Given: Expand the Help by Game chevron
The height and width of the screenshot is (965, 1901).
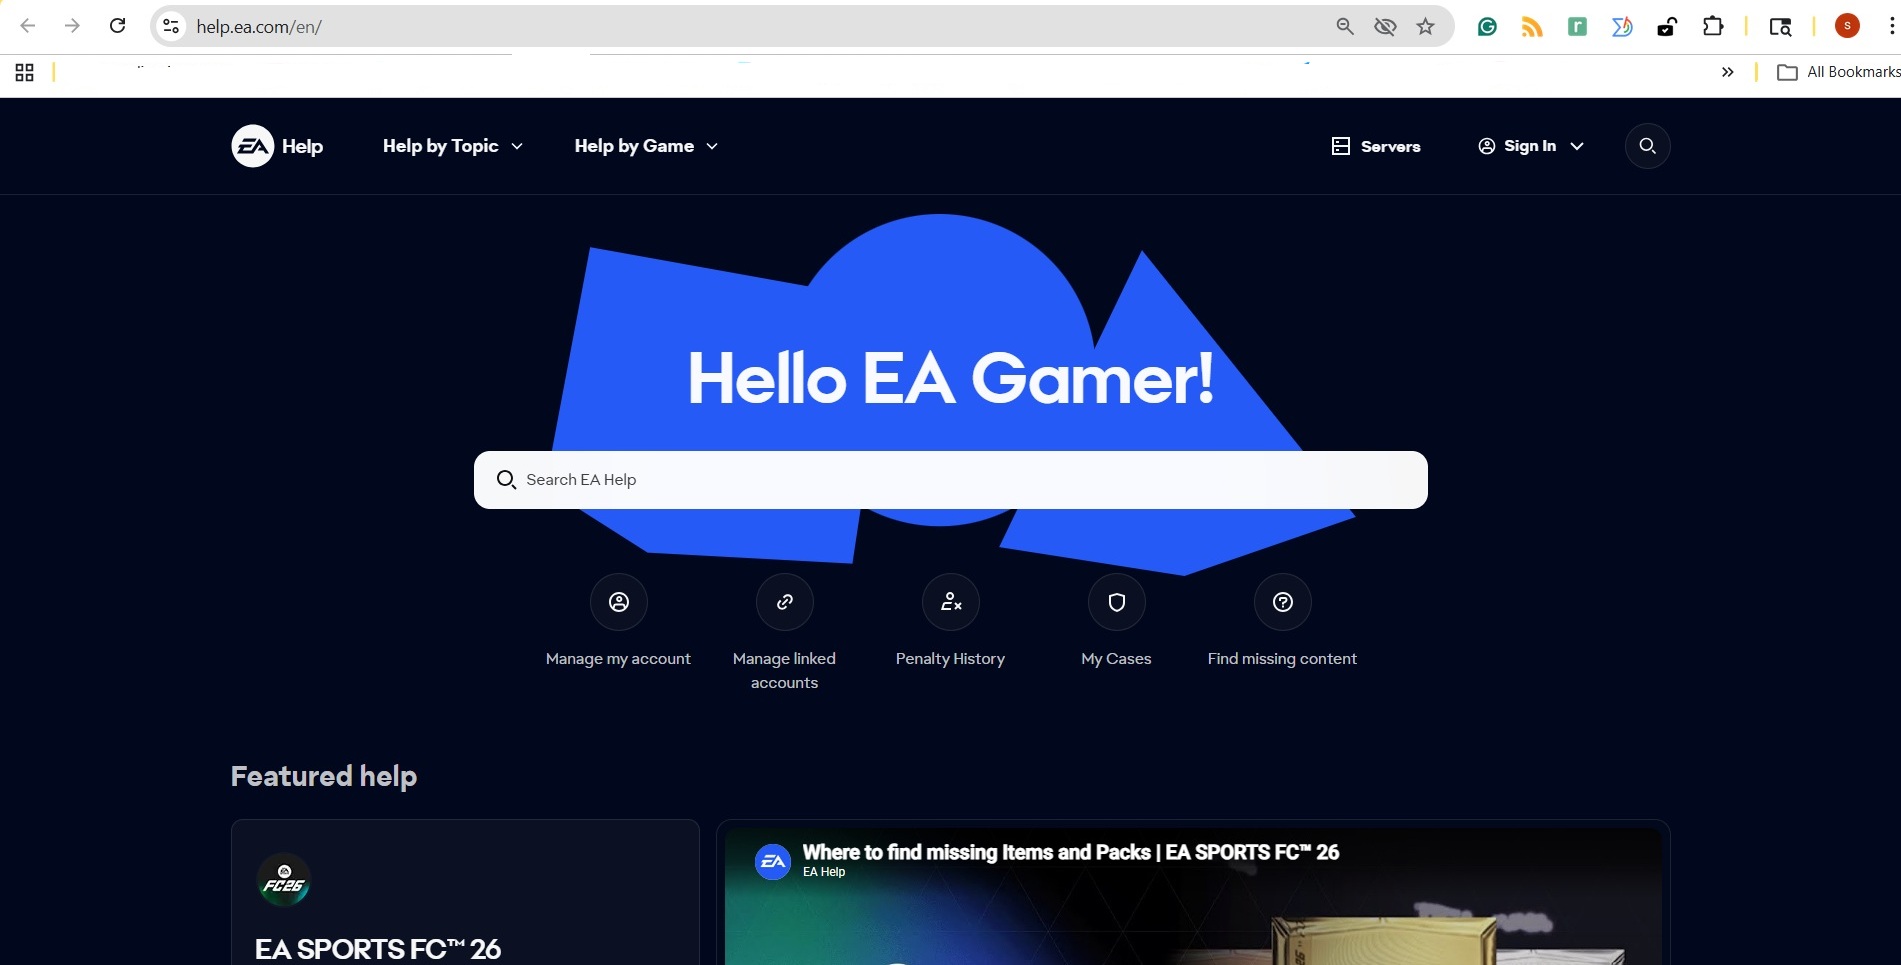Looking at the screenshot, I should tap(712, 146).
